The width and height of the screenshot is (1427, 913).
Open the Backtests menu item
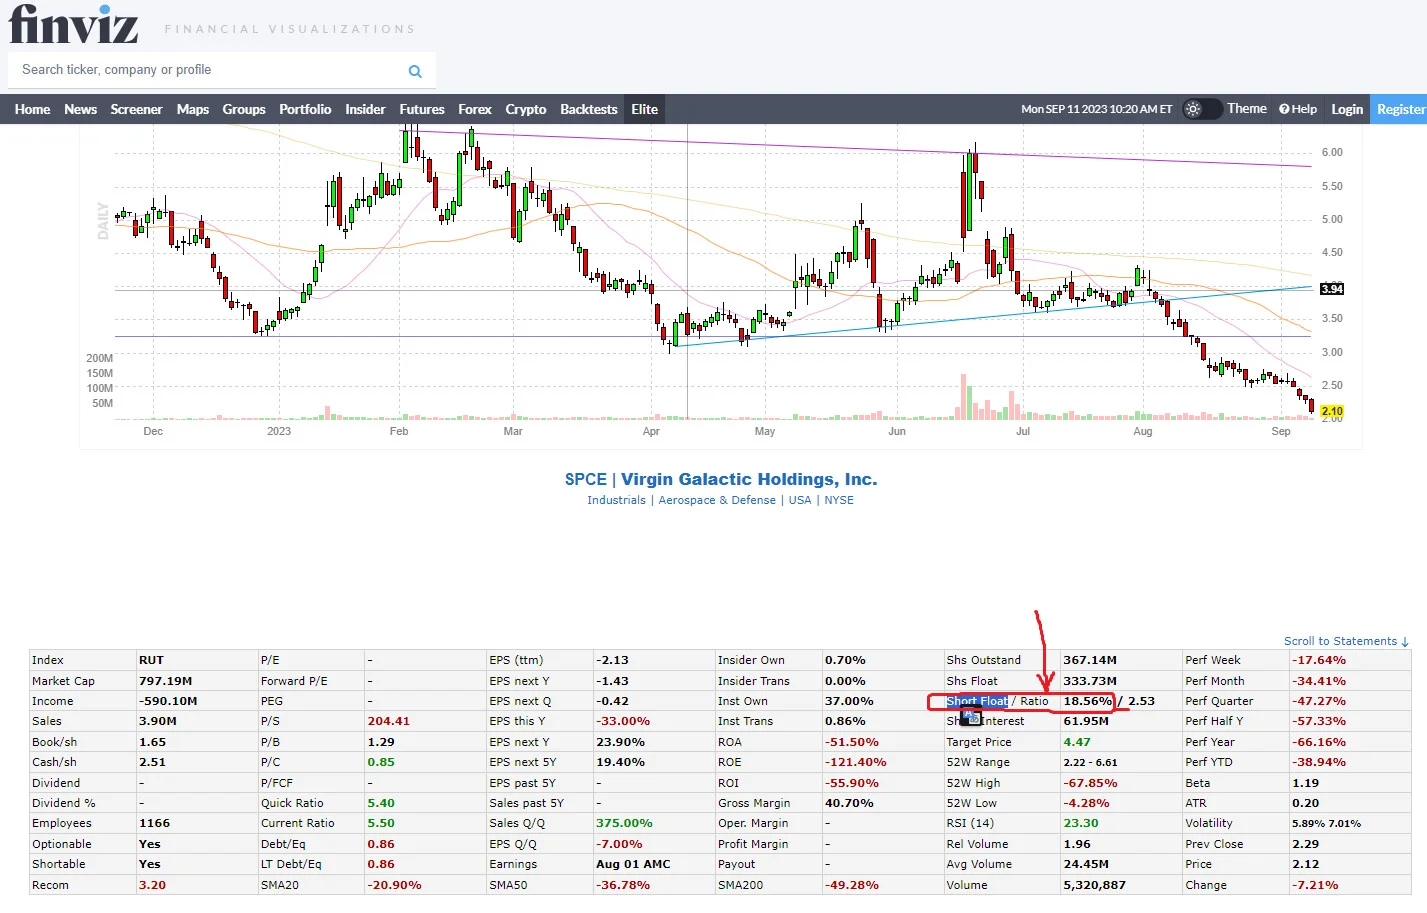click(x=589, y=109)
